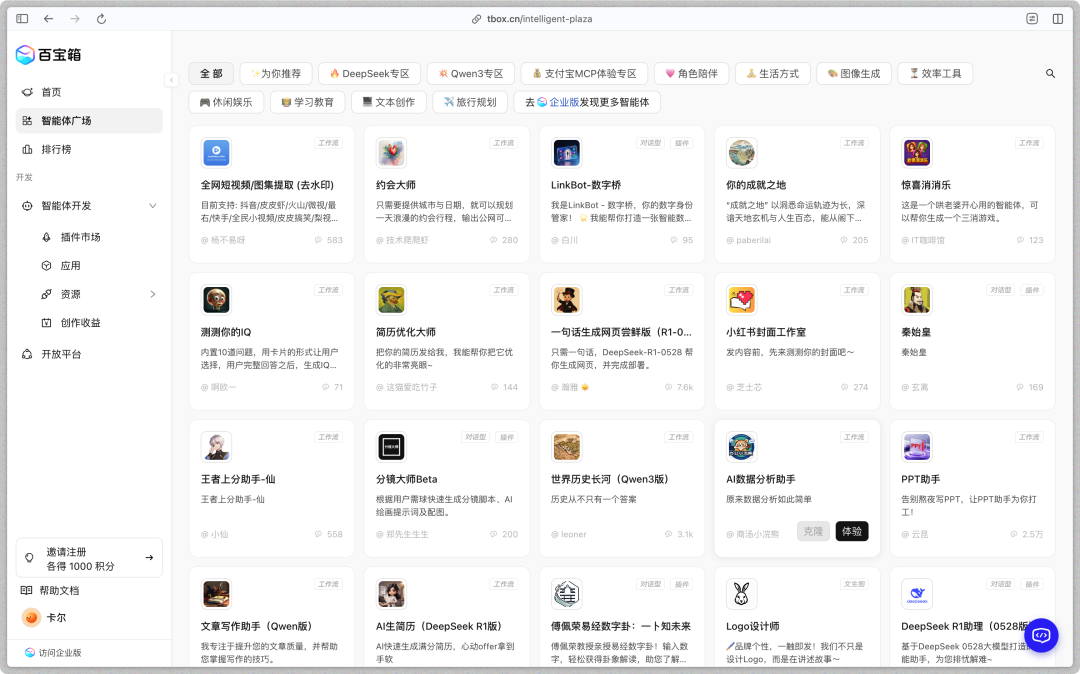1080x674 pixels.
Task: Collapse the 智能体开发 section chevron
Action: tap(153, 206)
